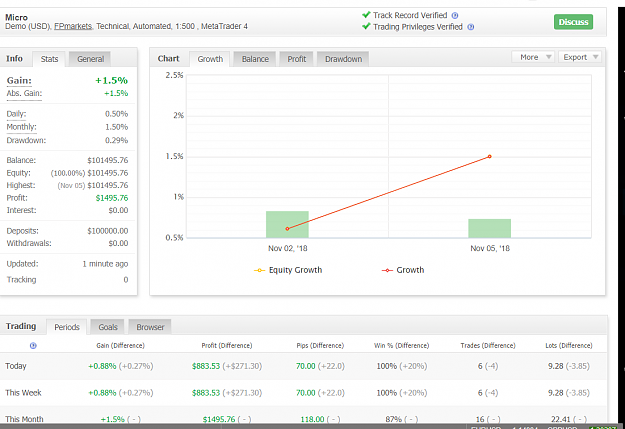Image resolution: width=625 pixels, height=429 pixels.
Task: Toggle the Equity Growth legend series
Action: click(288, 270)
